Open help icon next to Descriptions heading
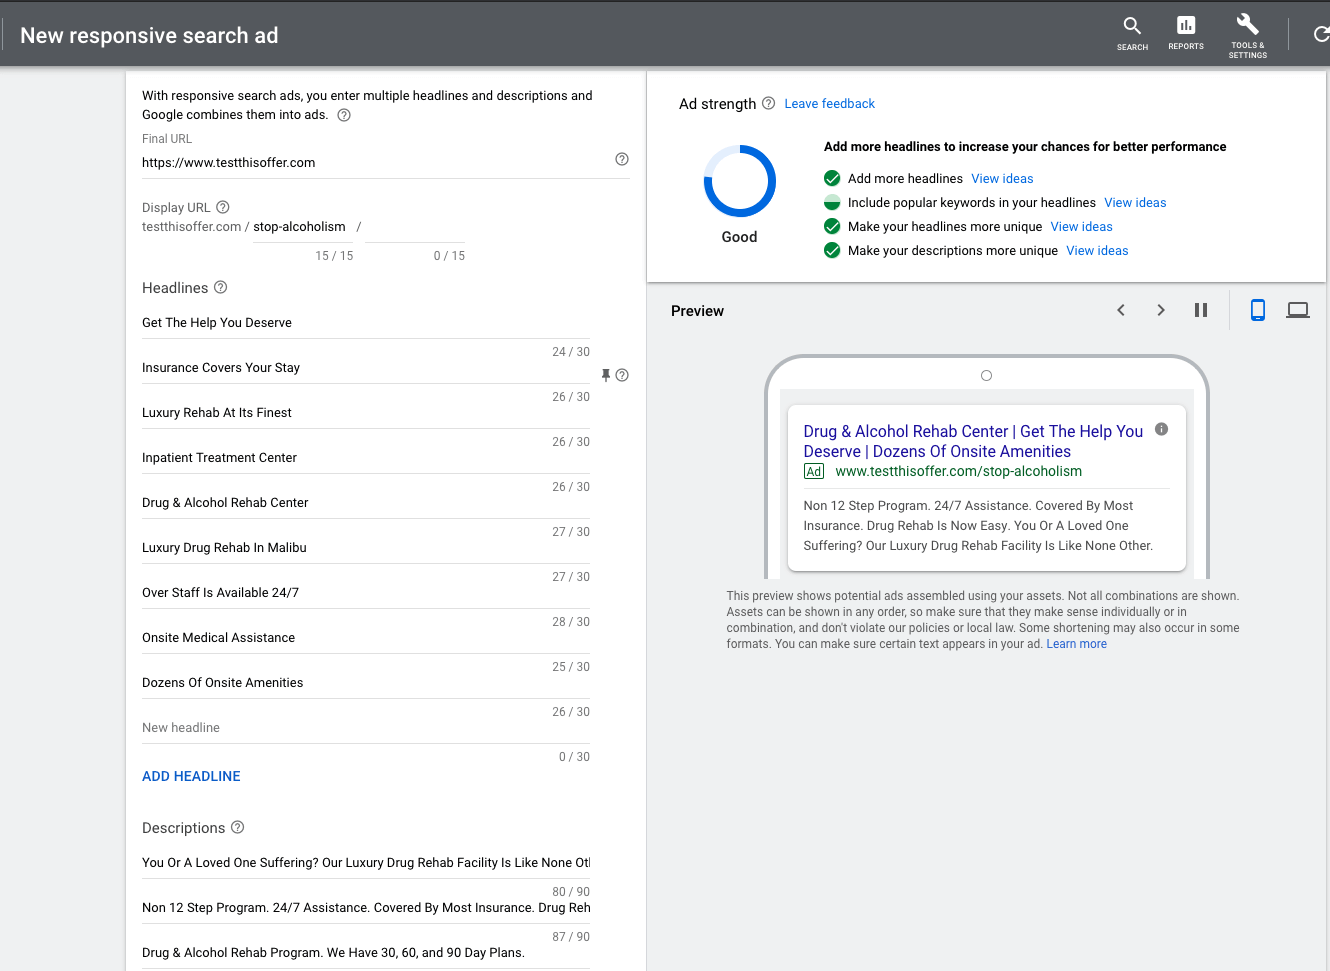This screenshot has width=1330, height=971. (x=238, y=827)
